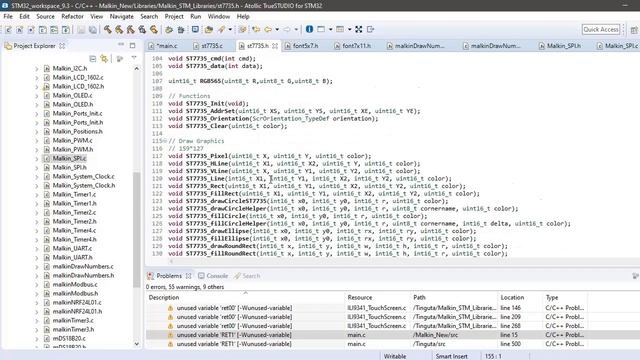The height and width of the screenshot is (360, 640).
Task: Select malkinDrawNumbers.h in Project Explorer
Action: [x=83, y=276]
